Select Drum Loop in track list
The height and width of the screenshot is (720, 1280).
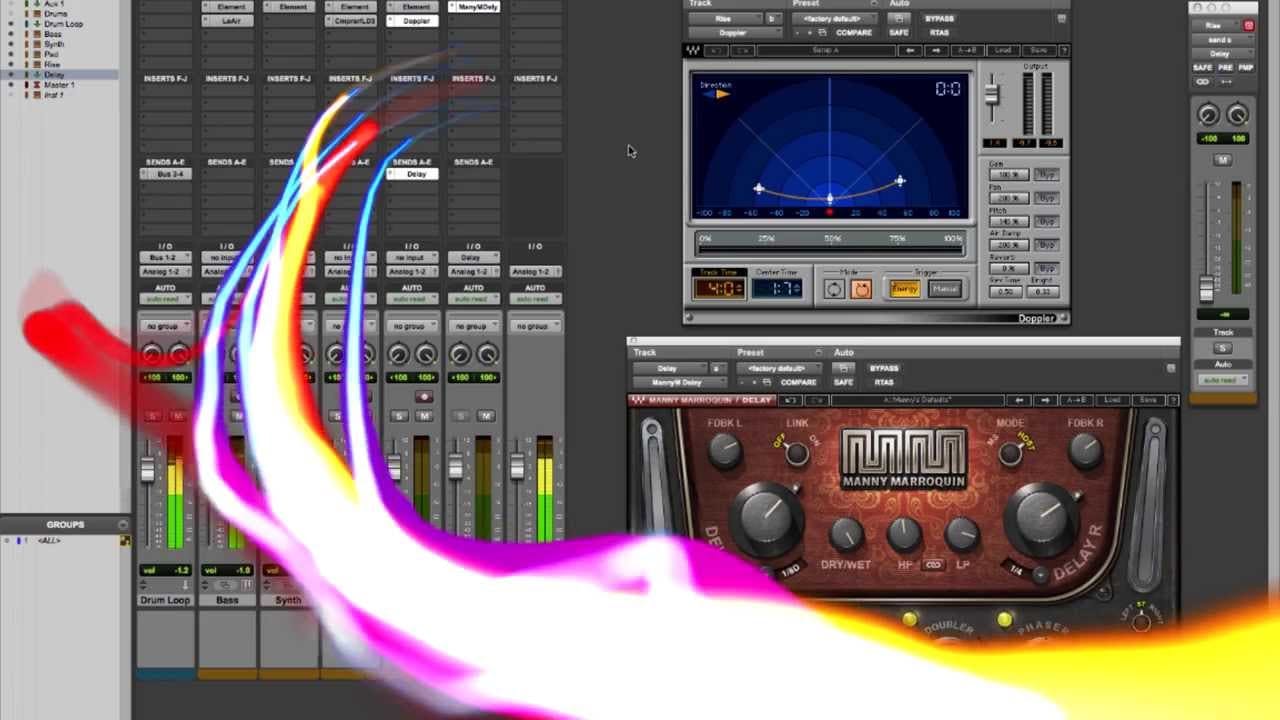click(x=63, y=24)
